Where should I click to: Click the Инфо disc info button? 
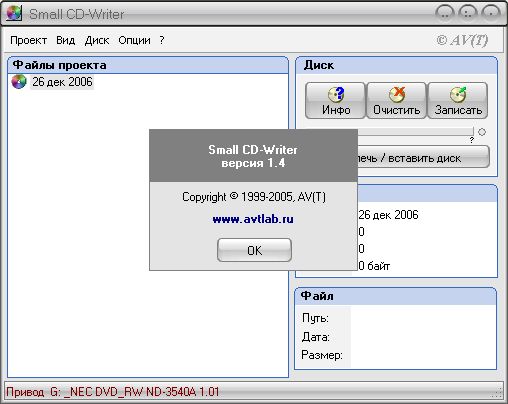click(x=335, y=101)
